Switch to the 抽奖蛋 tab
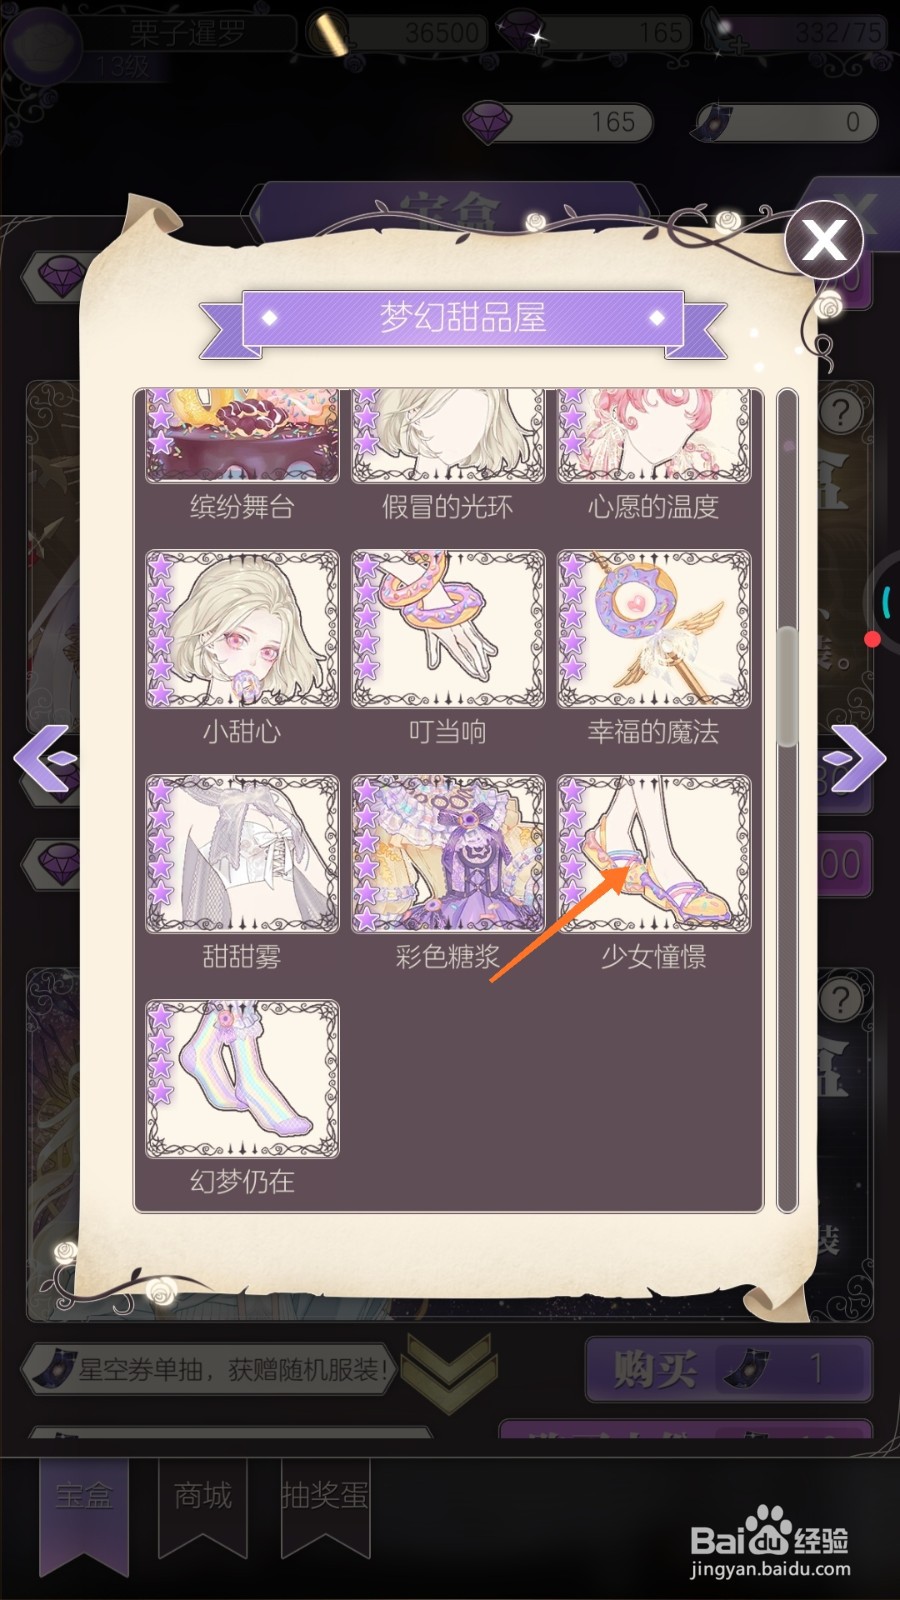This screenshot has height=1600, width=900. coord(326,1505)
